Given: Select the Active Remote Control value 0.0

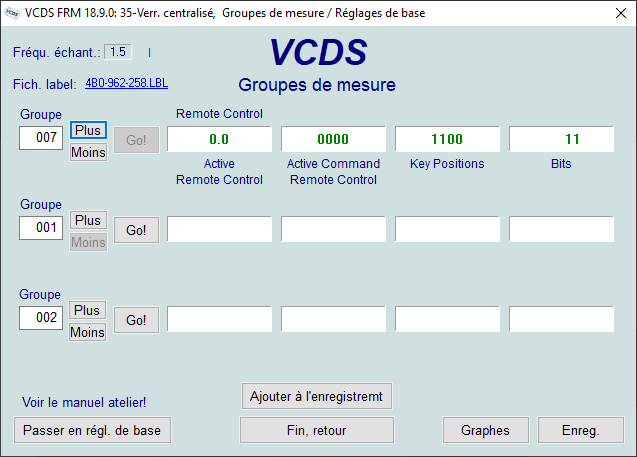Looking at the screenshot, I should (219, 139).
